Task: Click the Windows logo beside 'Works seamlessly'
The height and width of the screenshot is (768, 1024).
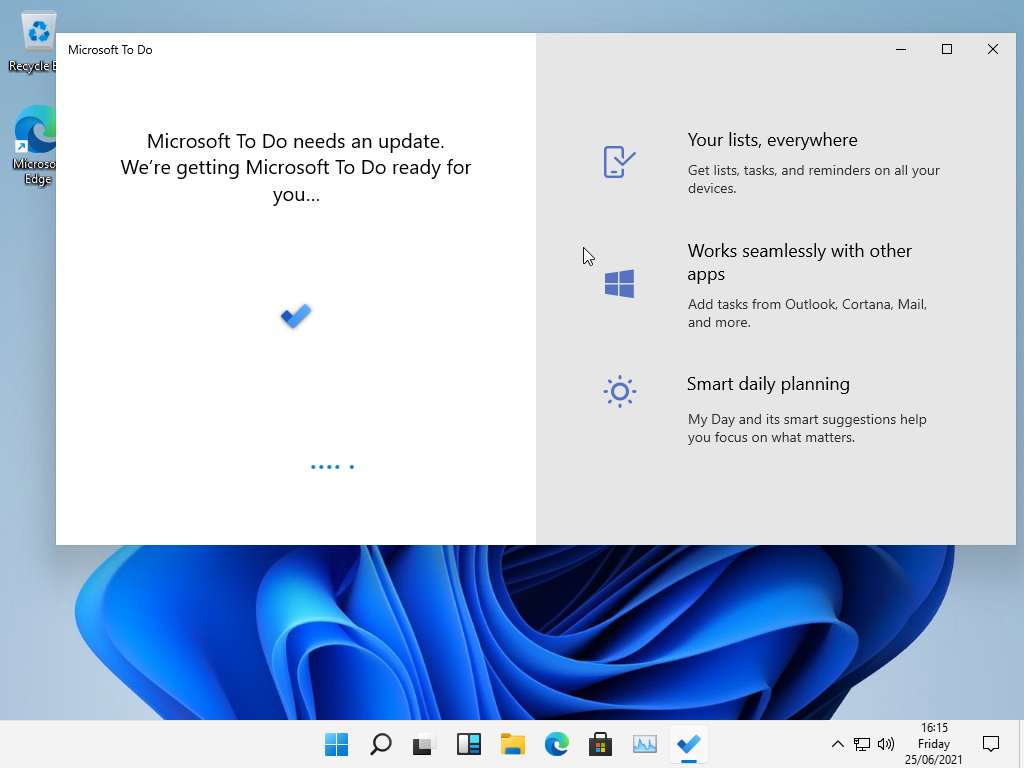Action: pos(619,284)
